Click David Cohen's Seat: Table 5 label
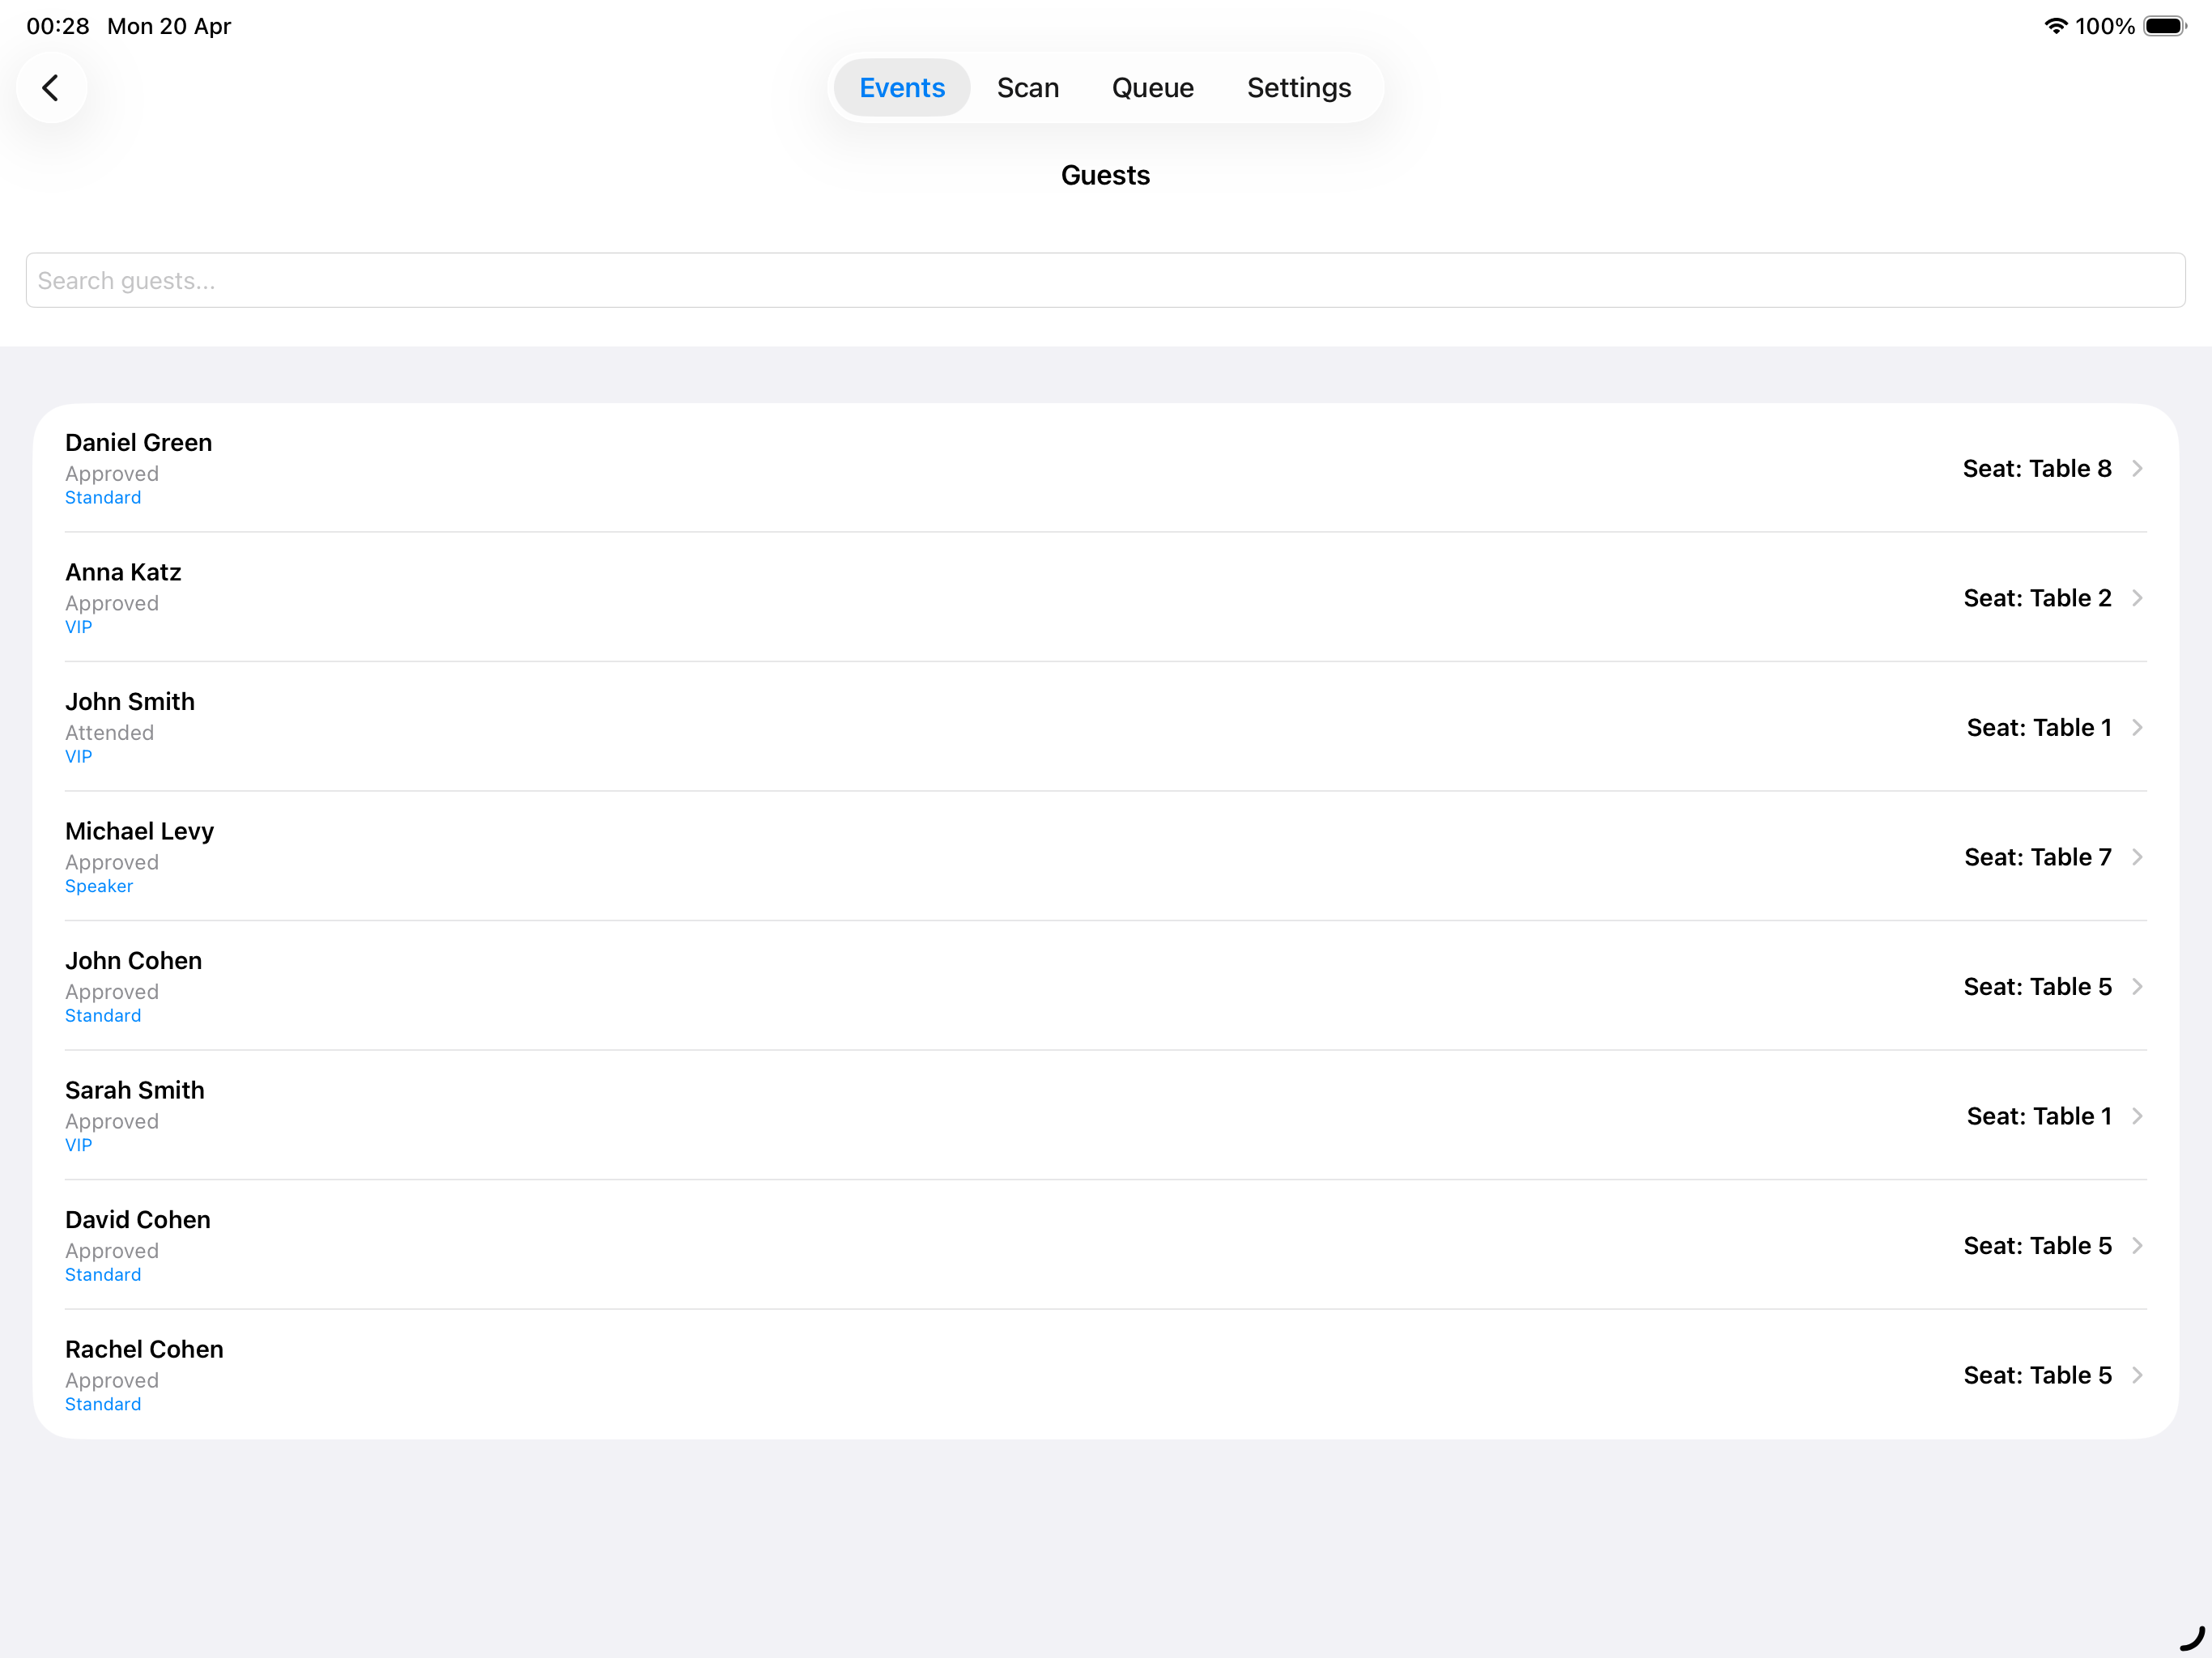2212x1658 pixels. pyautogui.click(x=2037, y=1246)
